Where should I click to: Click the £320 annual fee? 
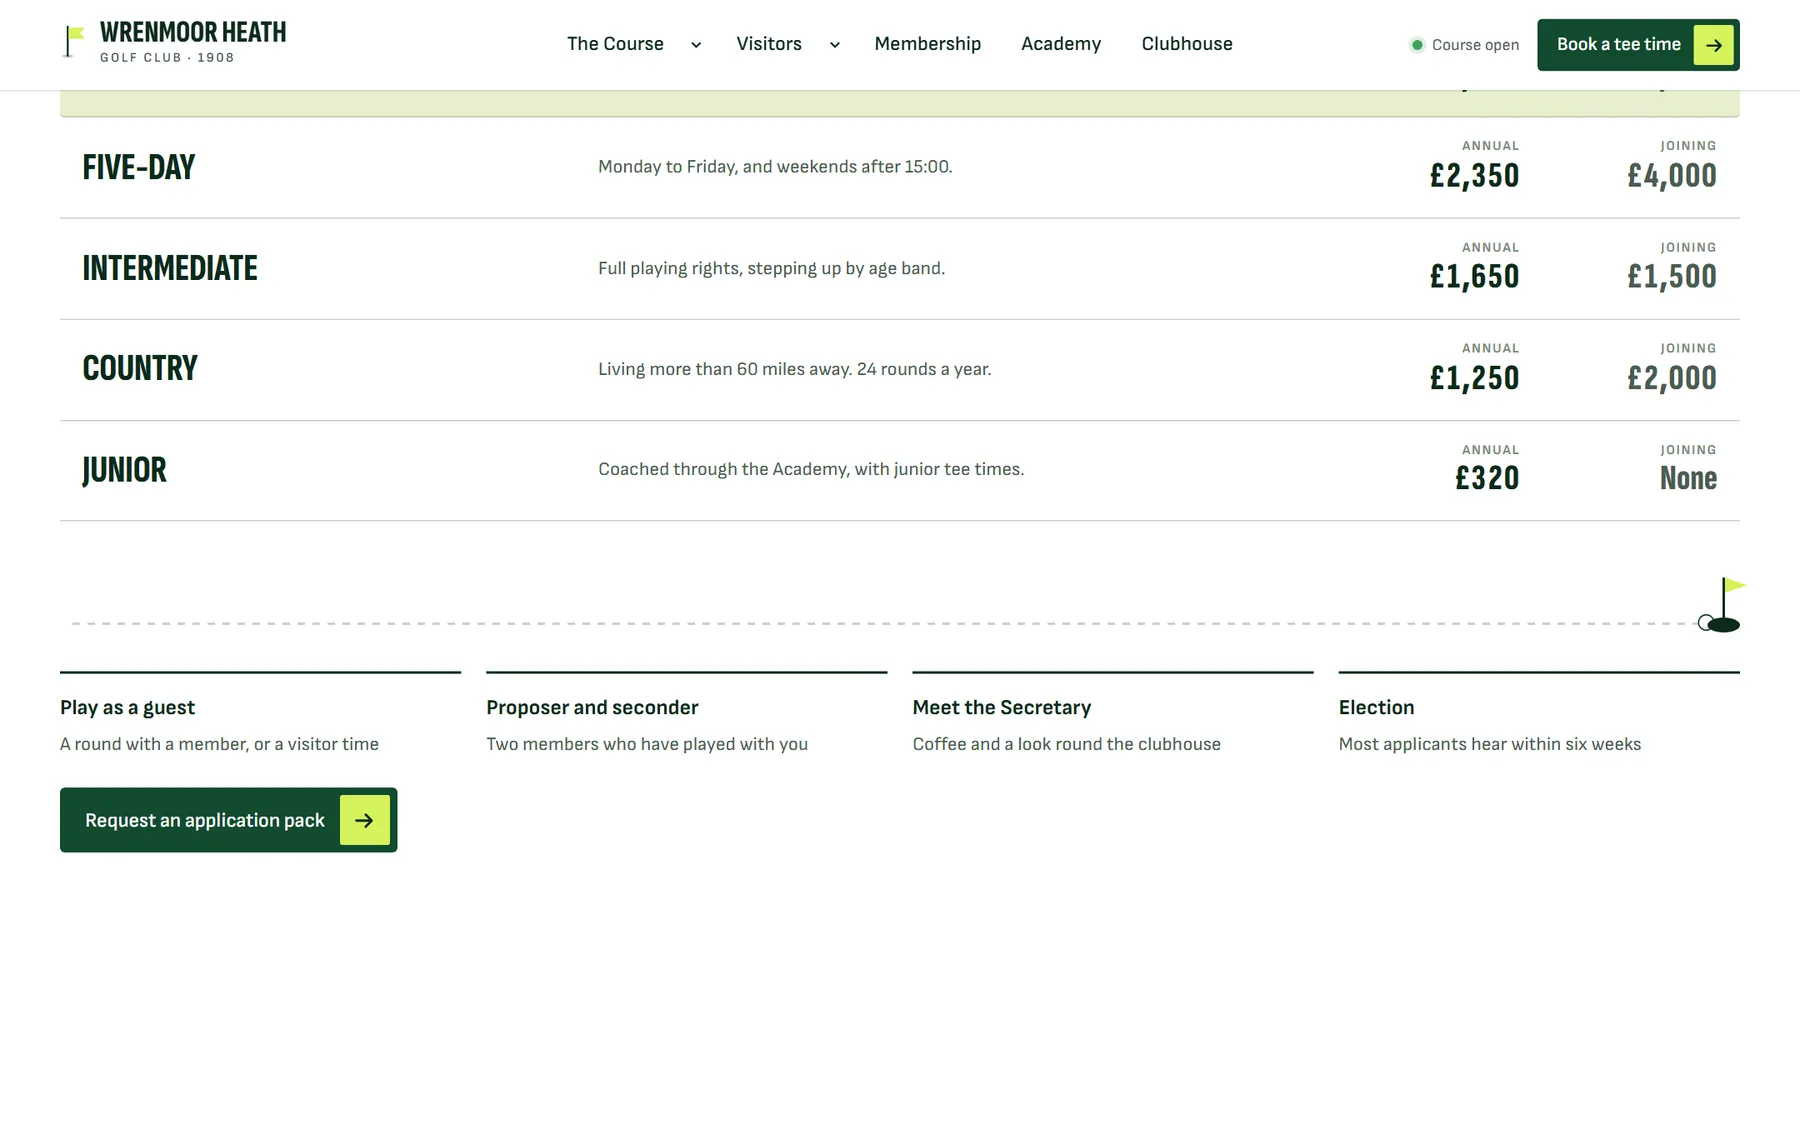click(x=1487, y=479)
